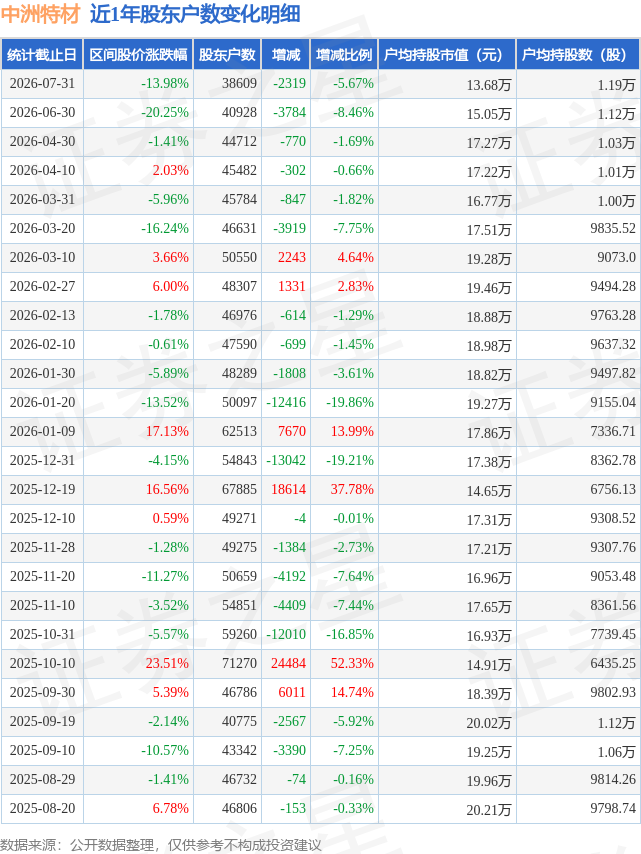Click the 增减 column header

point(286,54)
